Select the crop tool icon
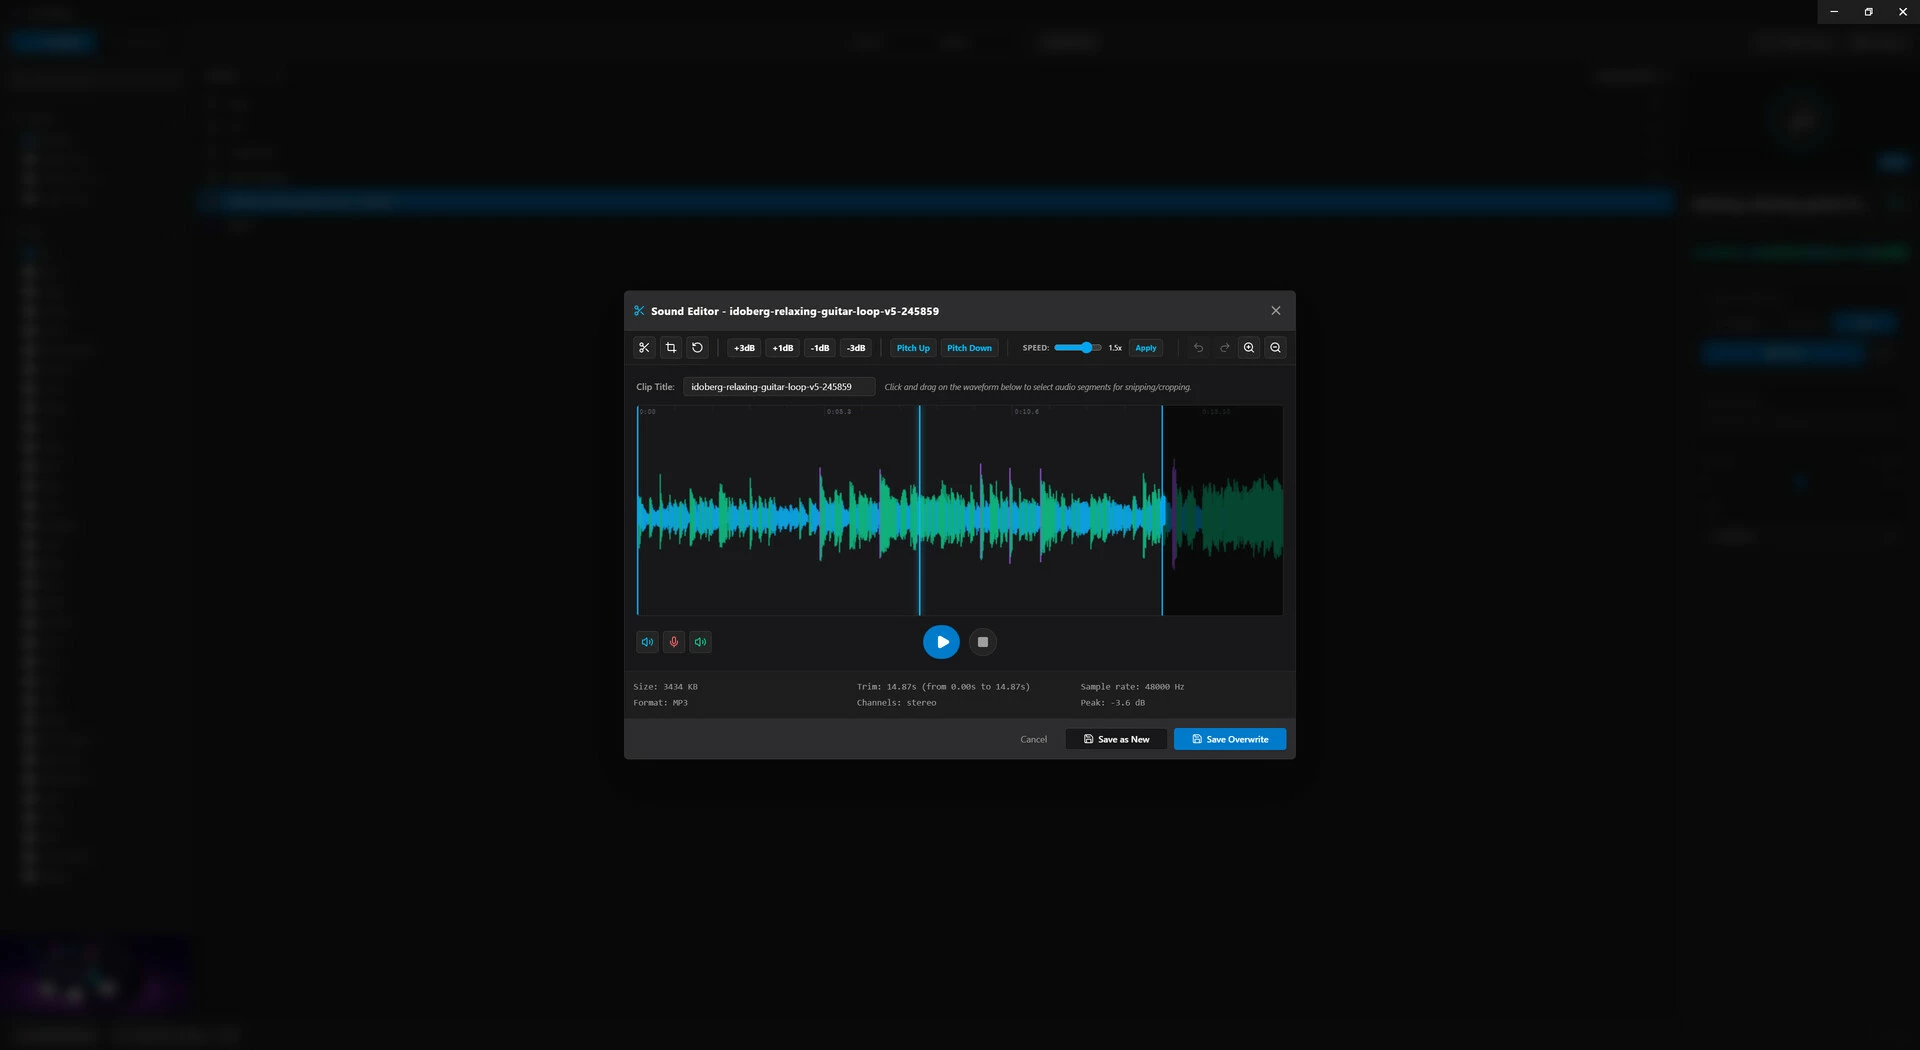Screen dimensions: 1920x1050 tap(671, 348)
